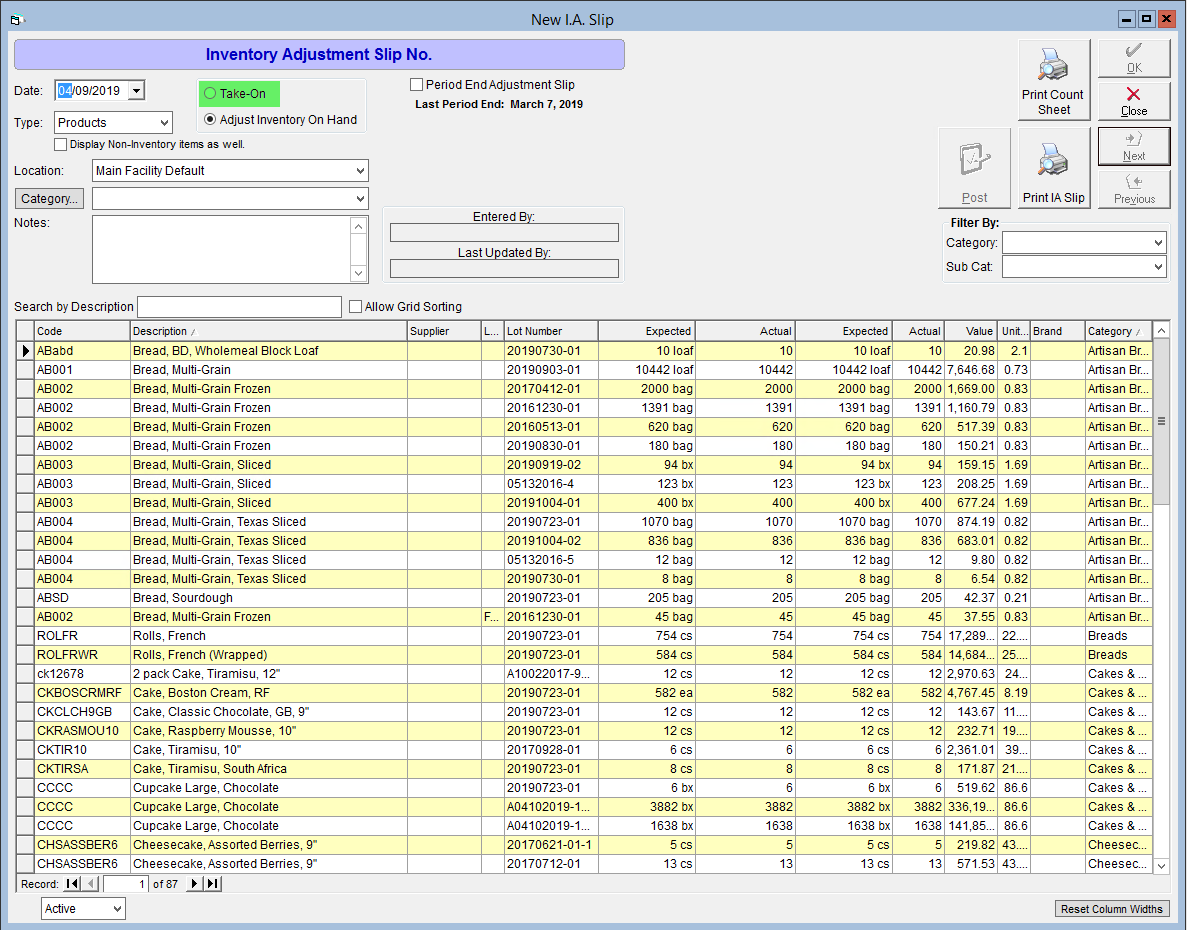The height and width of the screenshot is (930, 1187).
Task: Click the Brand column header
Action: tap(1058, 331)
